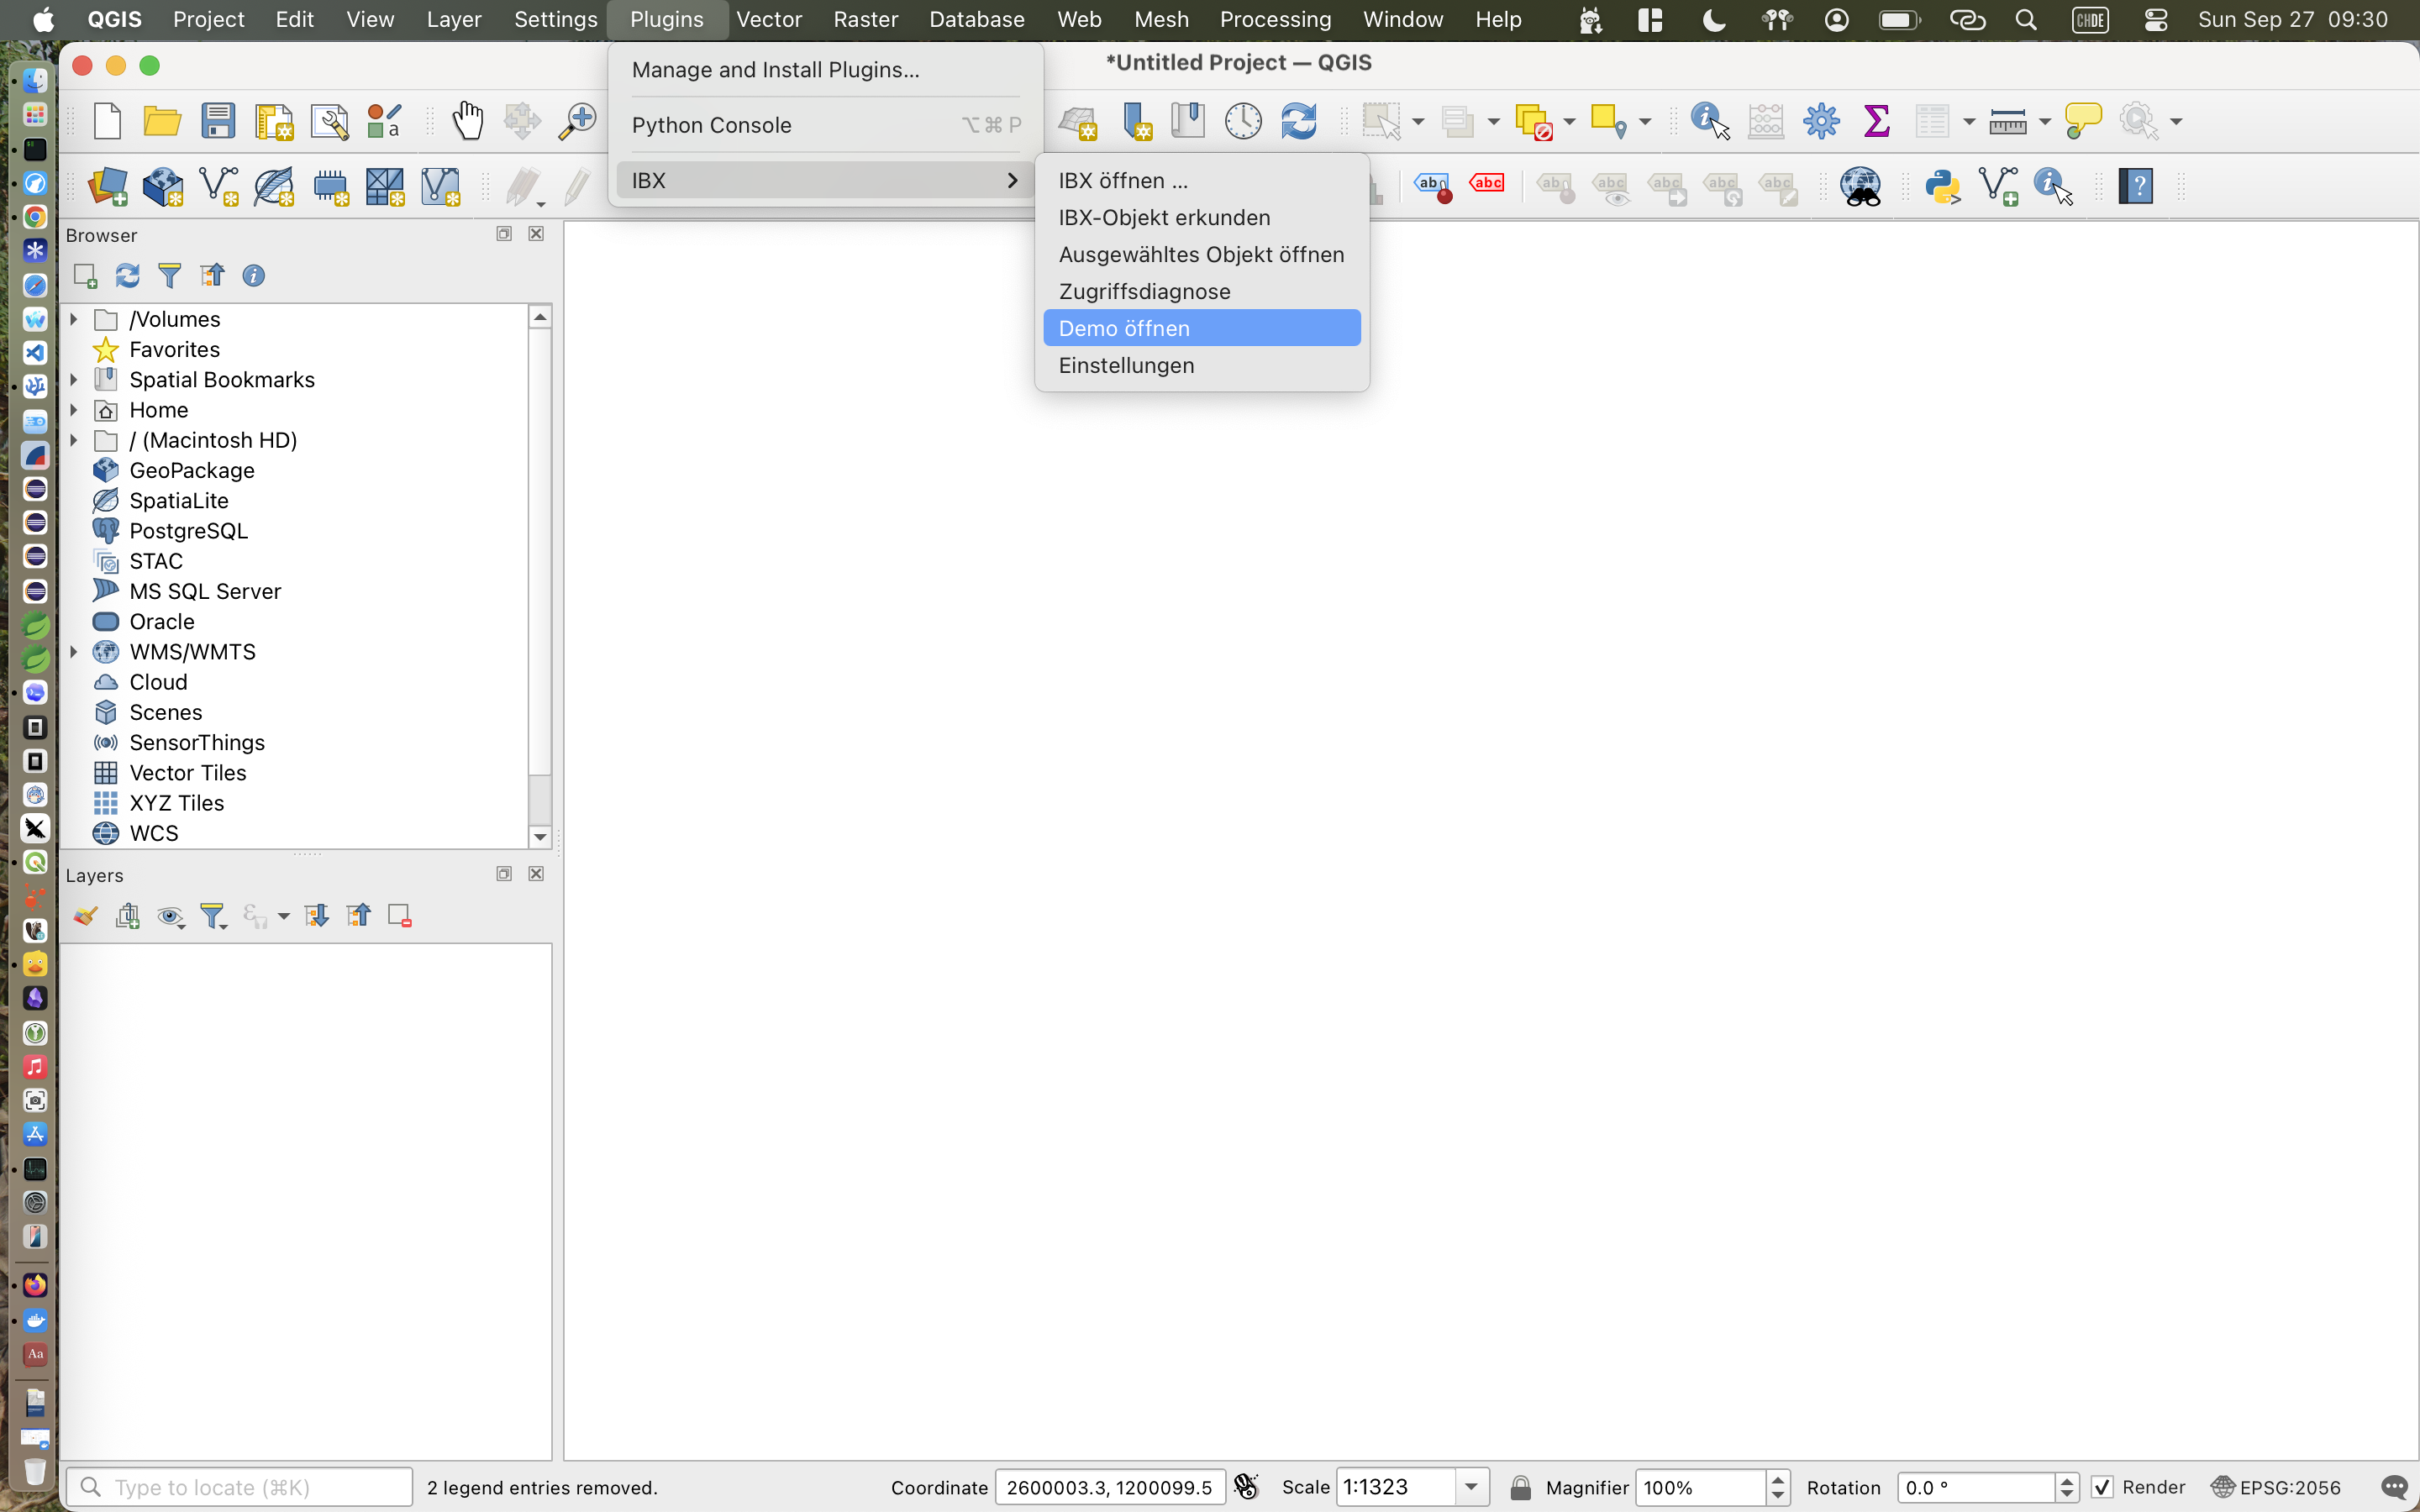Expand the / (Macintosh HD) tree item

74,440
